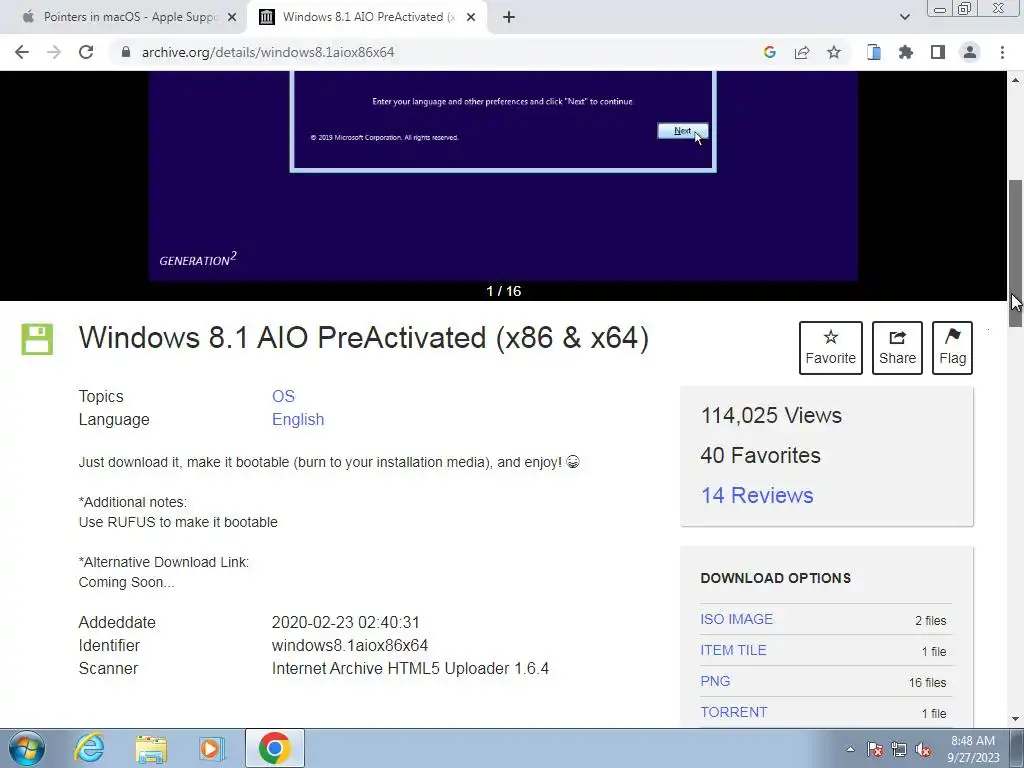Click the Next button in the preview image

(x=682, y=131)
